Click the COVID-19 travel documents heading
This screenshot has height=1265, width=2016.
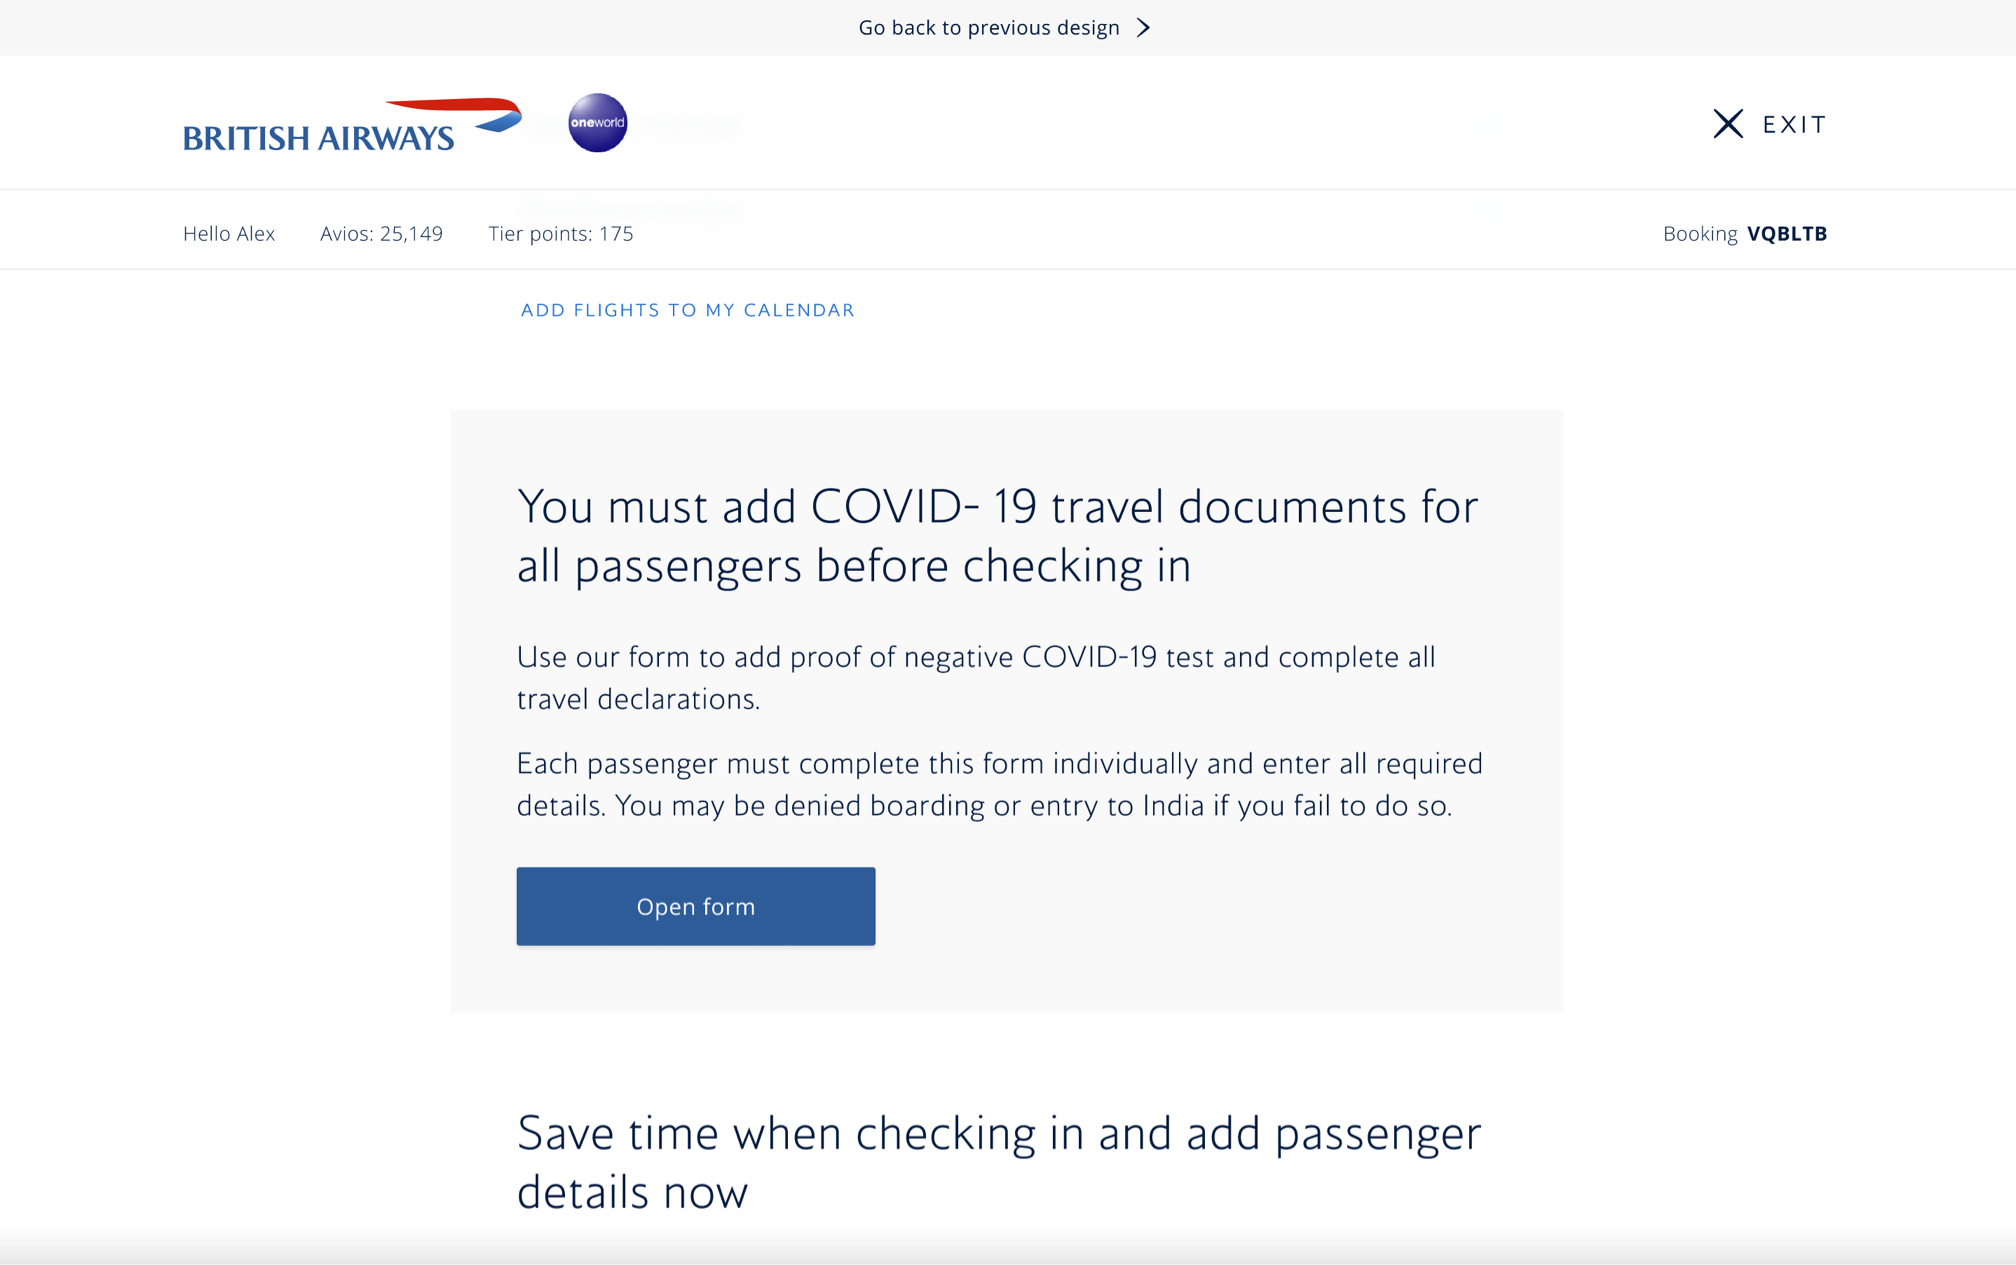click(997, 536)
